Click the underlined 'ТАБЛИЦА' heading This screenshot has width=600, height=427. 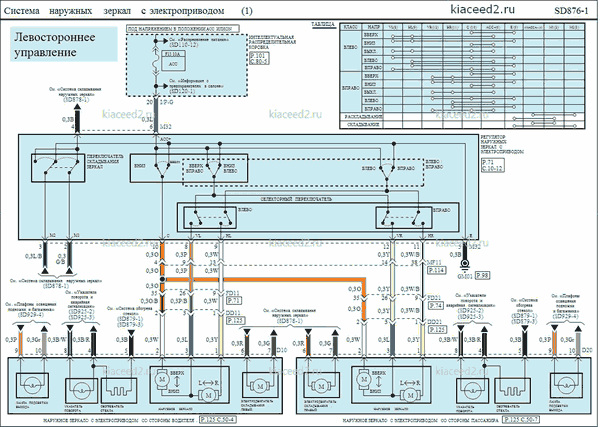point(323,24)
